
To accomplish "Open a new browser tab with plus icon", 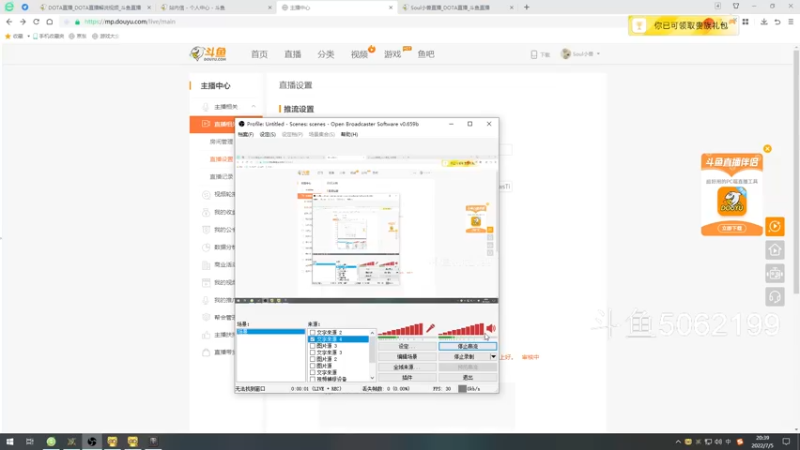I will pos(527,7).
